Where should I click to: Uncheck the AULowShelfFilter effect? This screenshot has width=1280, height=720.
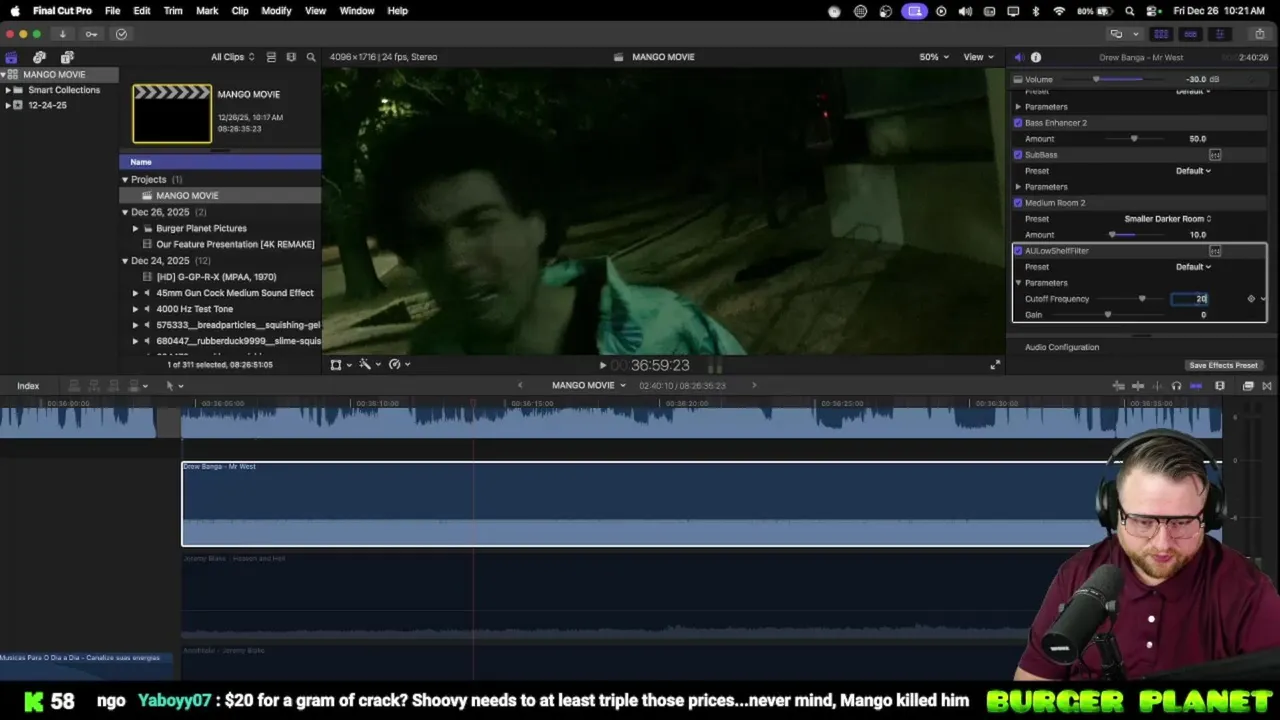(1018, 251)
